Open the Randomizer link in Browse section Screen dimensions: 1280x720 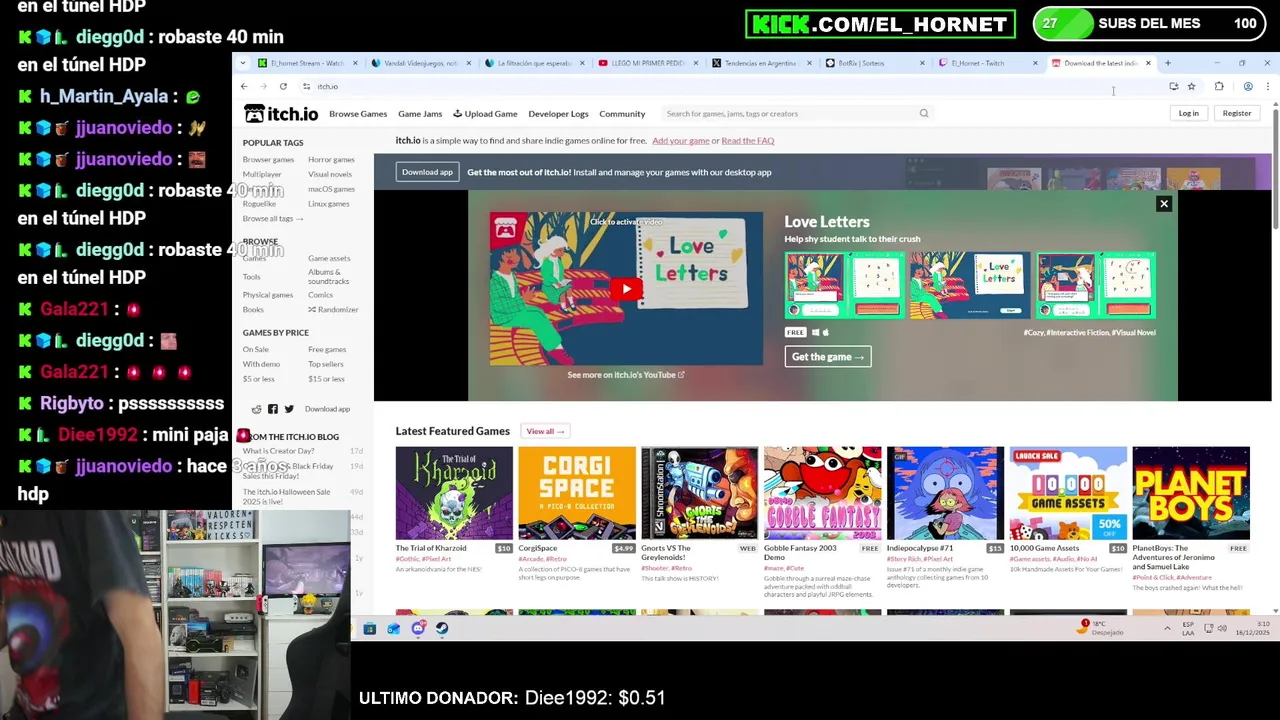click(x=333, y=310)
